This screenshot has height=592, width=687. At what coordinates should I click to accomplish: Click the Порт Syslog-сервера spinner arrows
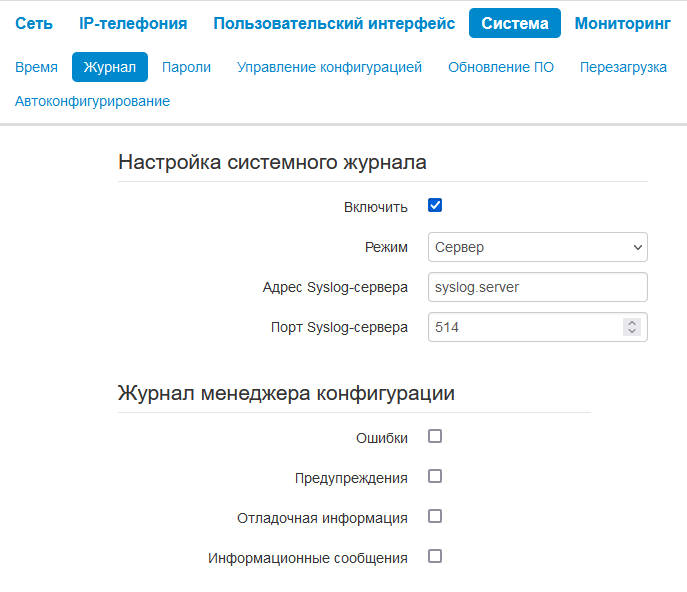coord(631,327)
